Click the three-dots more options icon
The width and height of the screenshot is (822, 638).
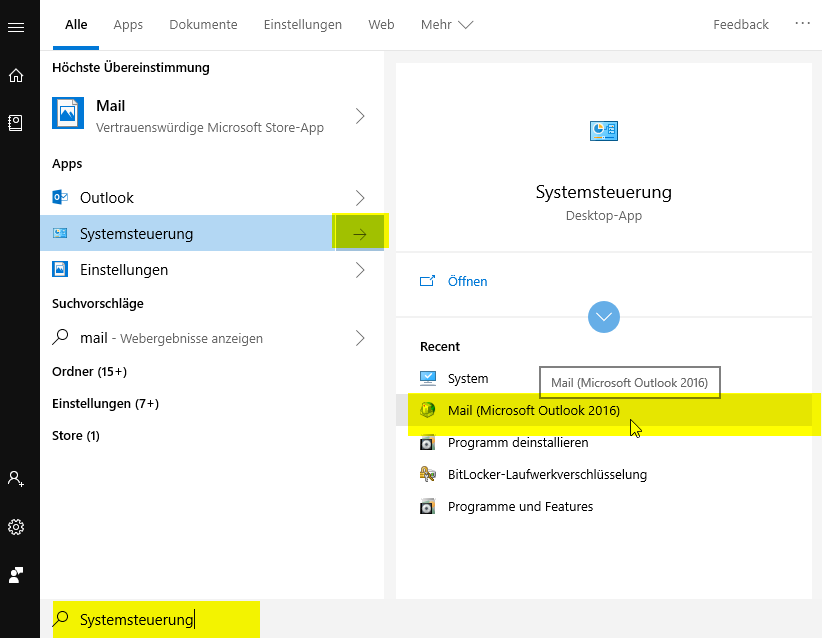pos(802,23)
